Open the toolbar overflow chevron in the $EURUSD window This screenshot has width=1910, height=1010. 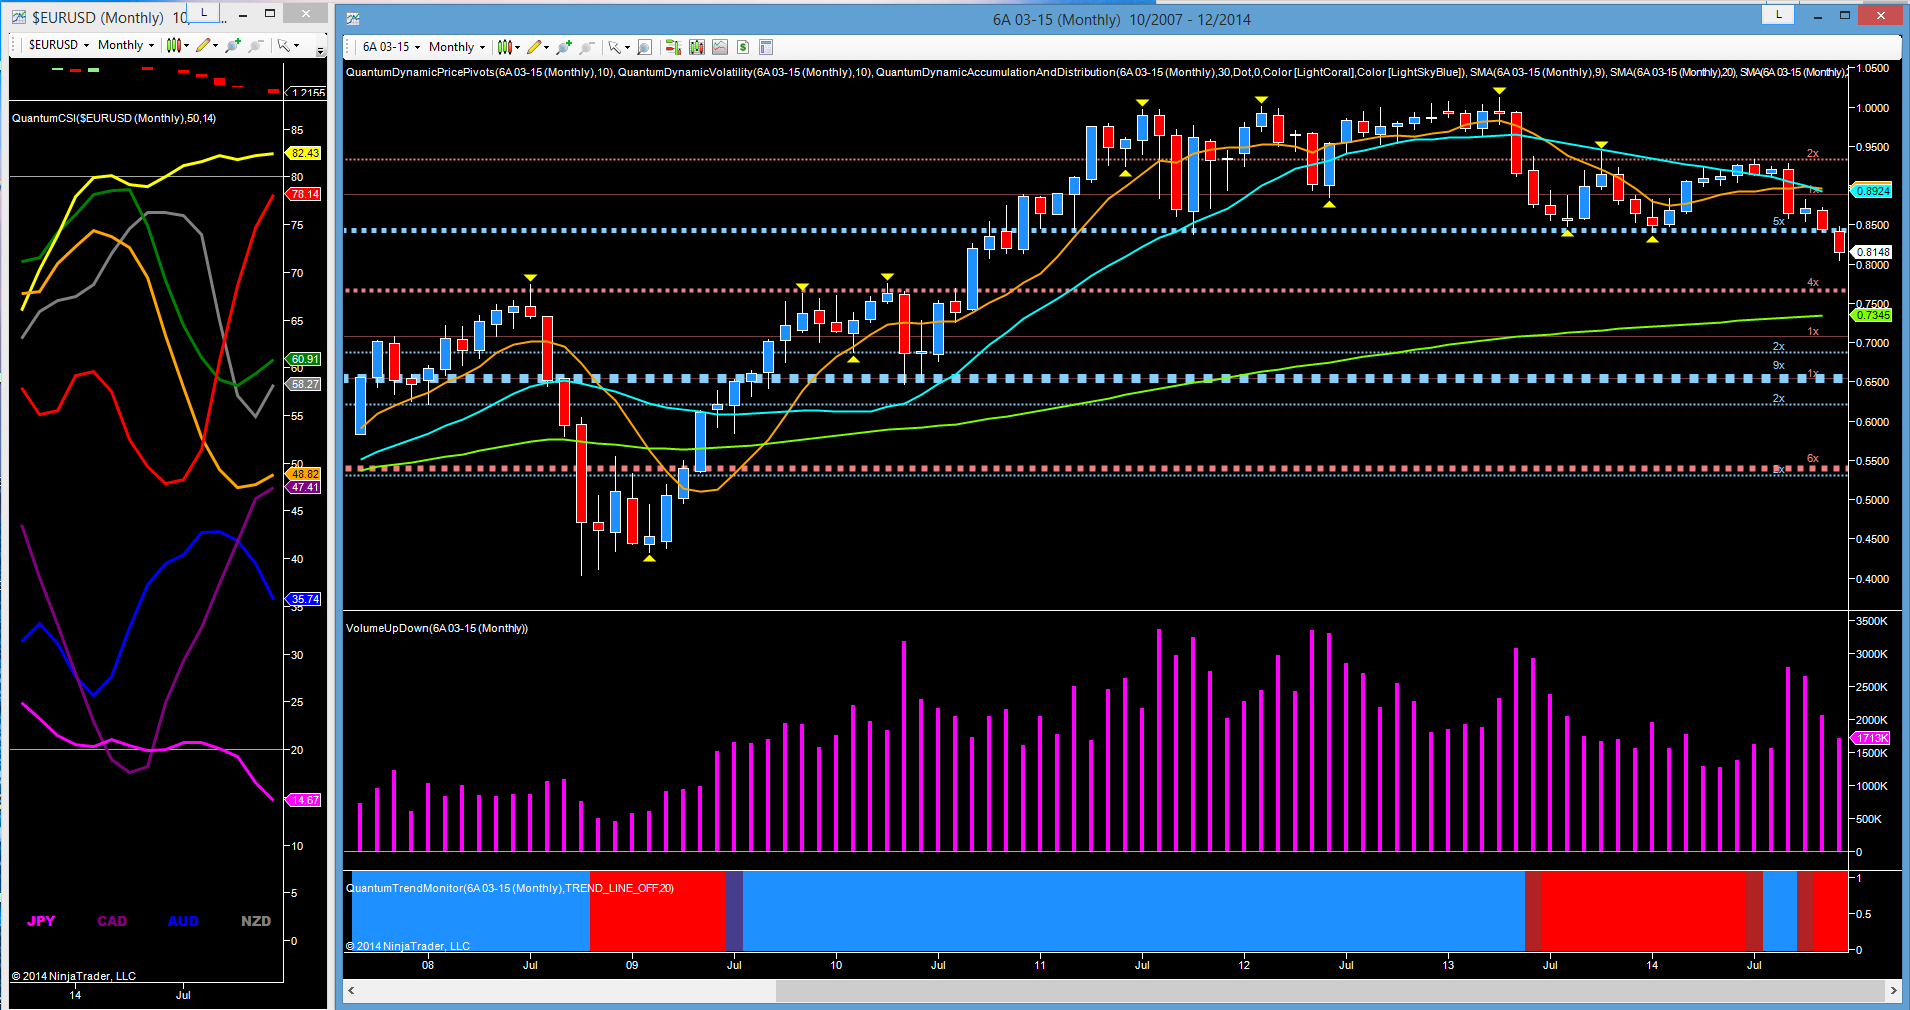pyautogui.click(x=320, y=50)
